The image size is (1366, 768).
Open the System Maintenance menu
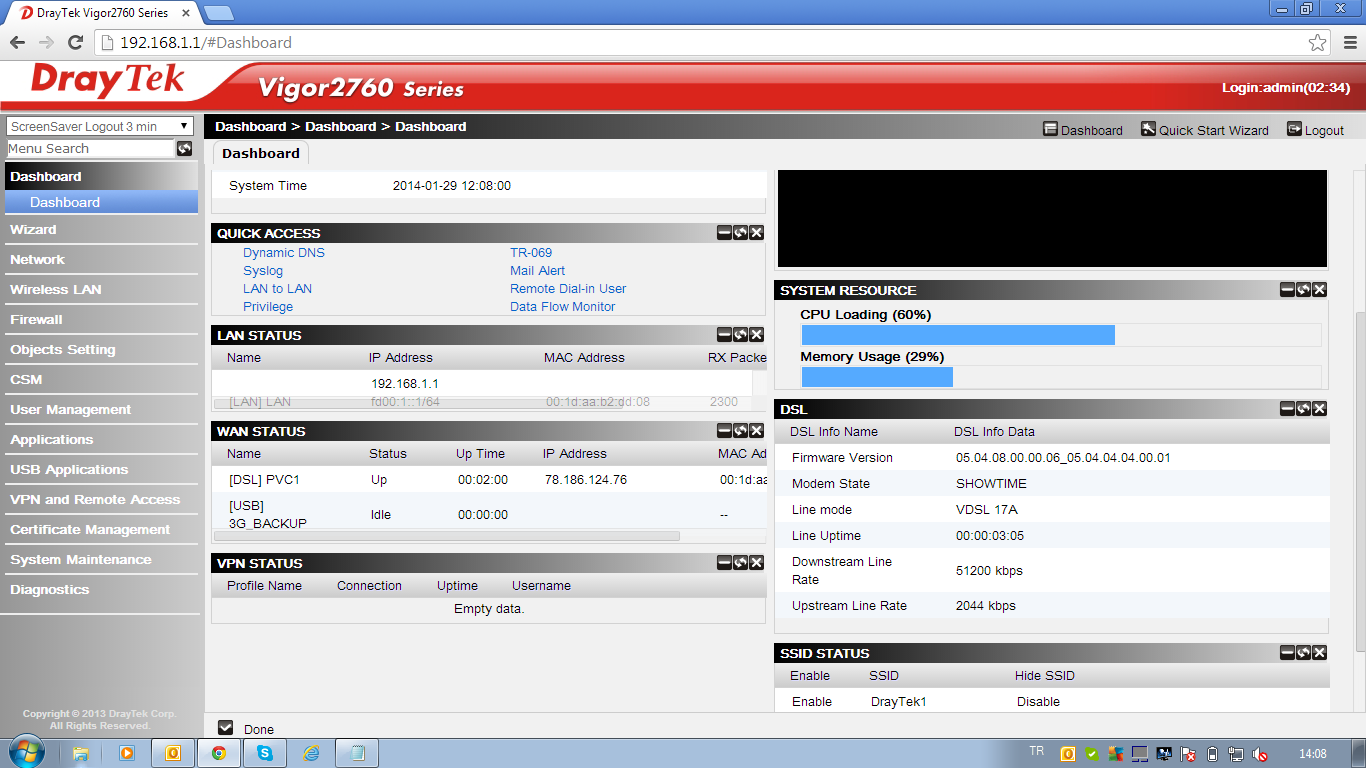[81, 560]
